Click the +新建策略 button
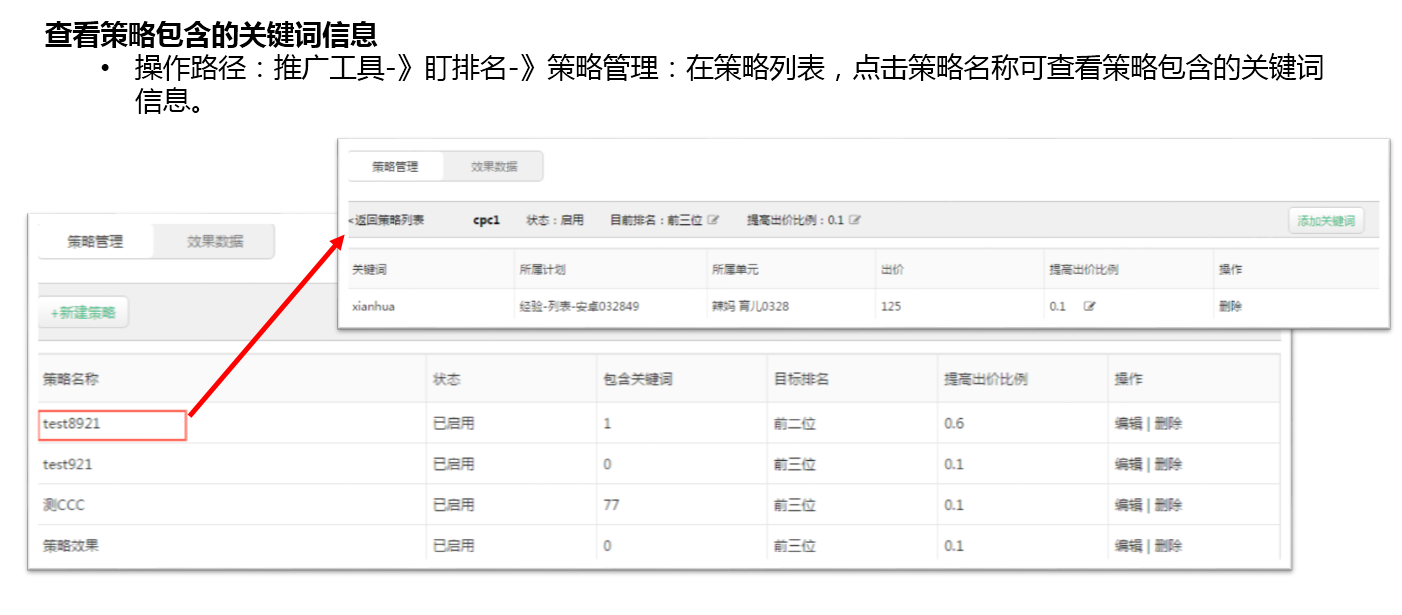 click(x=84, y=312)
